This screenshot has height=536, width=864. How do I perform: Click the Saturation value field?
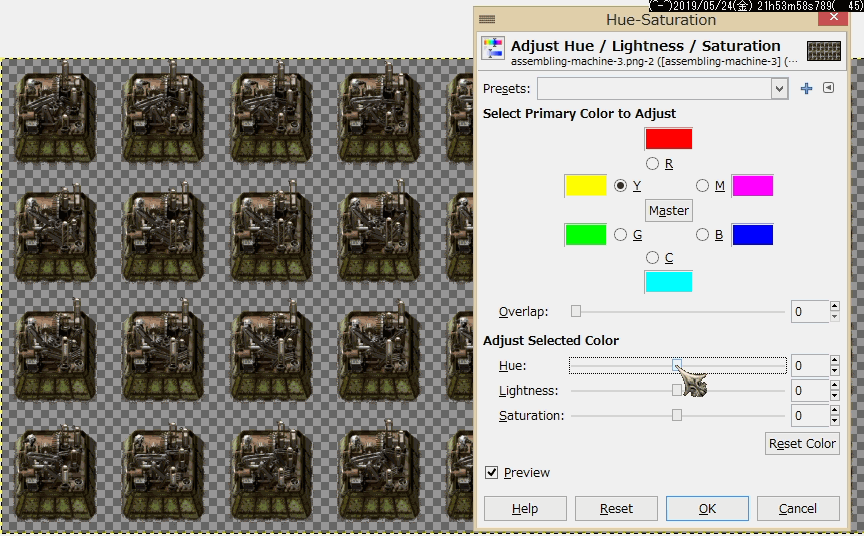[x=810, y=415]
